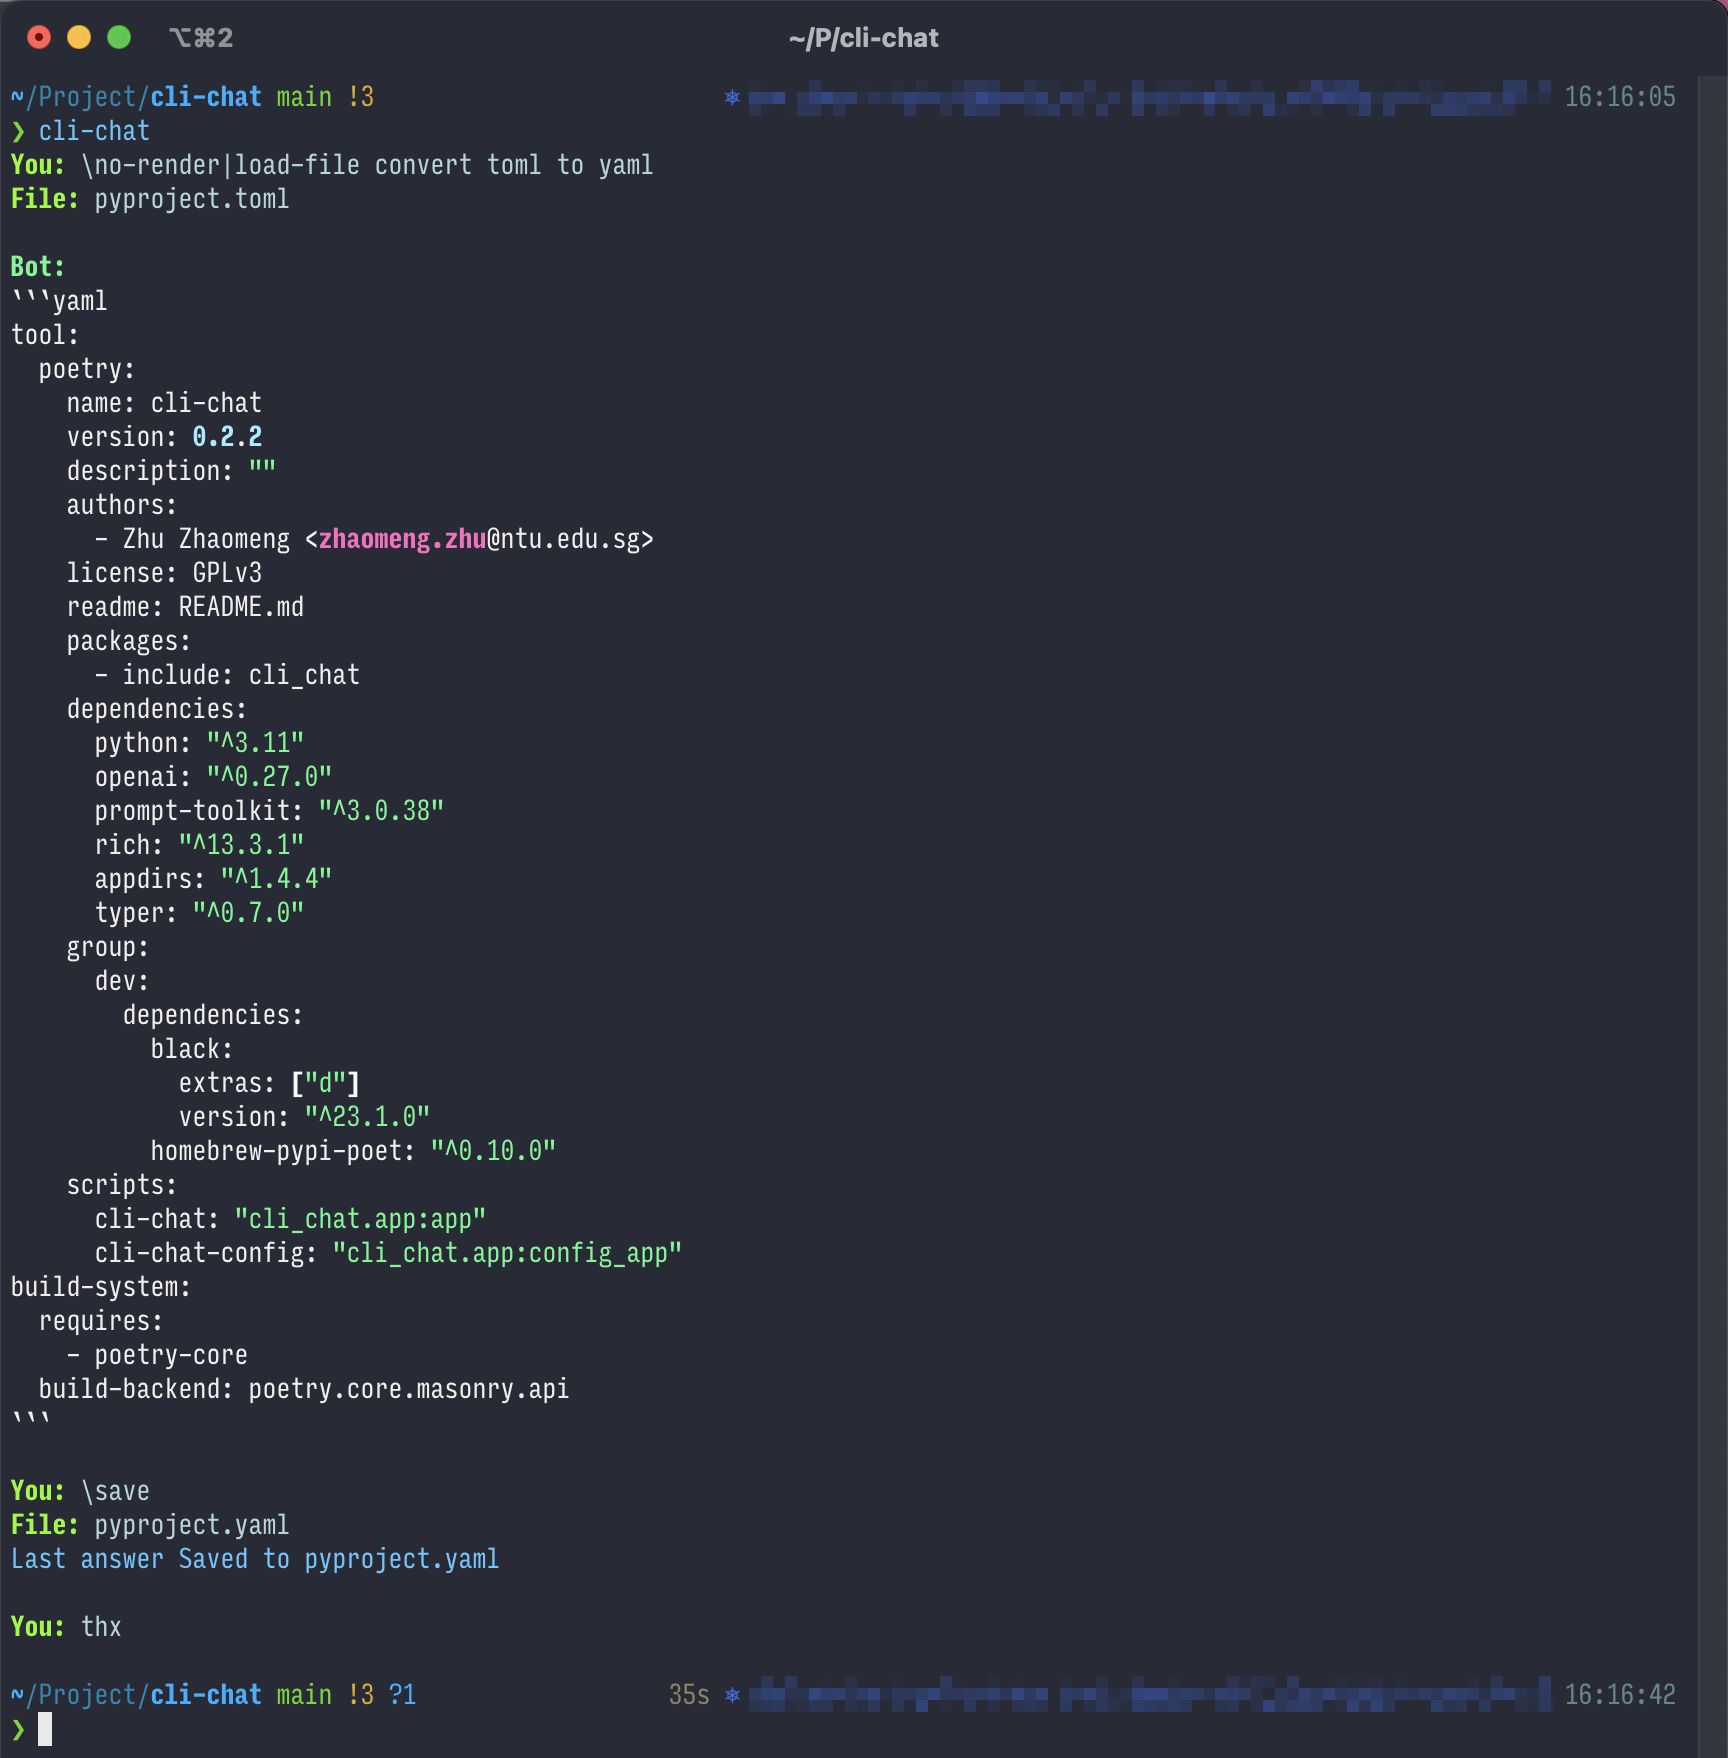Click the 'pyproject.toml' file name
The width and height of the screenshot is (1728, 1758).
point(192,199)
